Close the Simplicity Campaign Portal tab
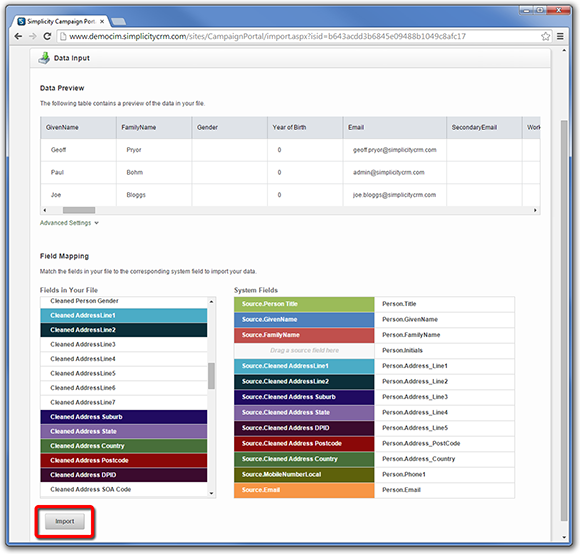 [102, 21]
